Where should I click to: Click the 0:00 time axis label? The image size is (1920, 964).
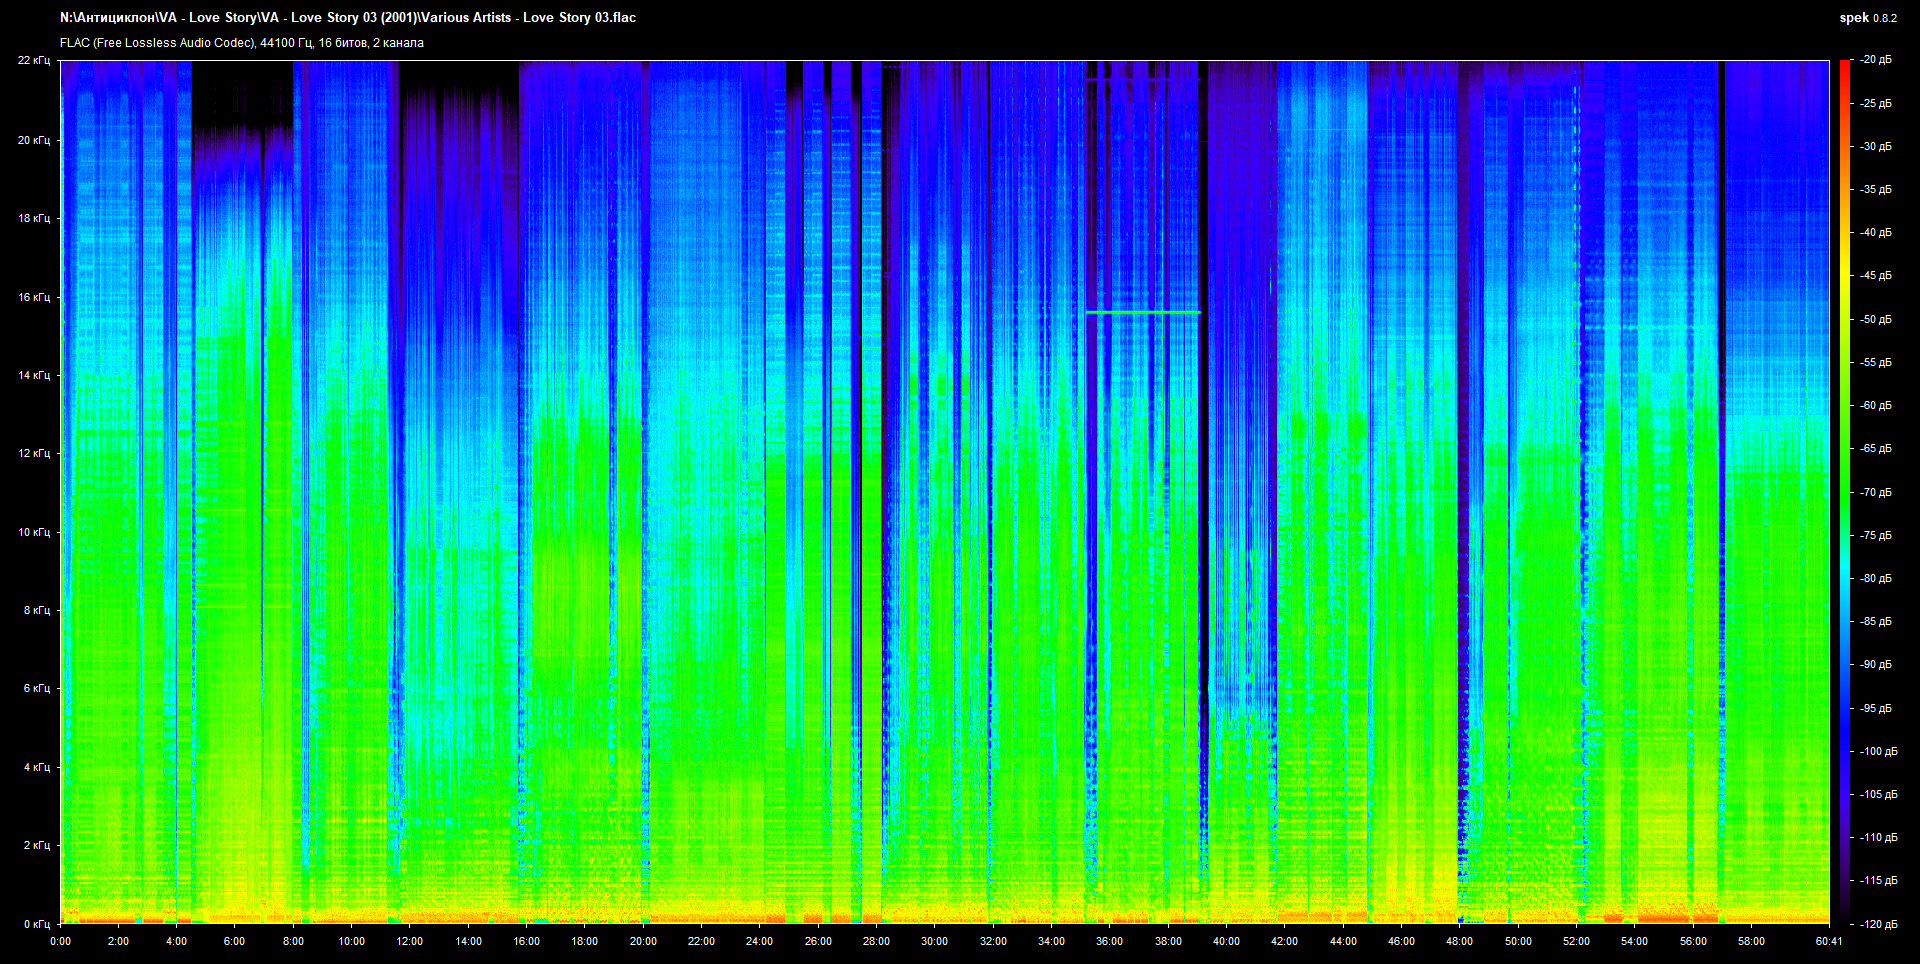(60, 941)
